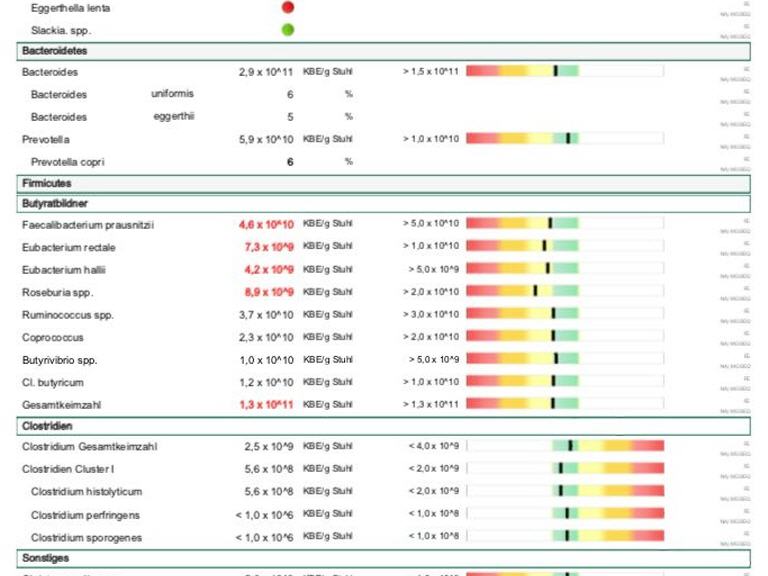Select the Gesamtkeimzahl row label
The height and width of the screenshot is (576, 768).
(x=61, y=405)
